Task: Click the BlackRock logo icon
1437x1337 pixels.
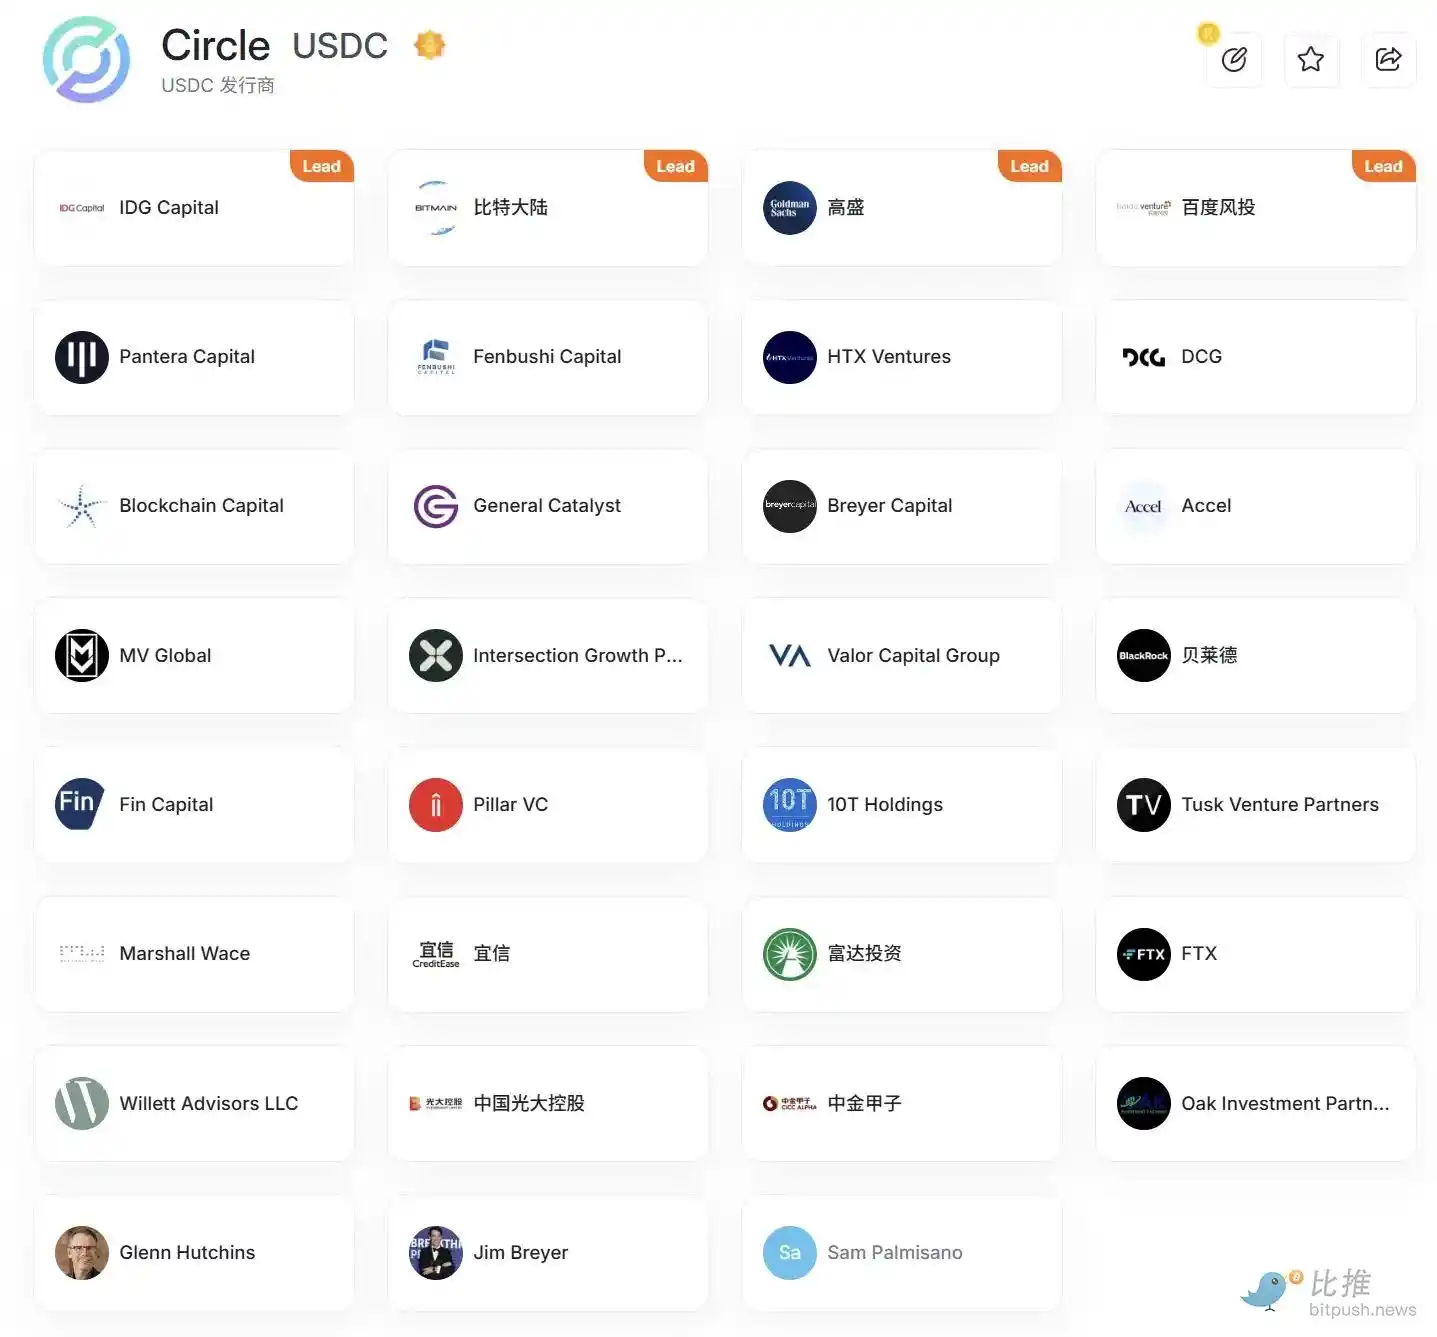Action: coord(1143,656)
